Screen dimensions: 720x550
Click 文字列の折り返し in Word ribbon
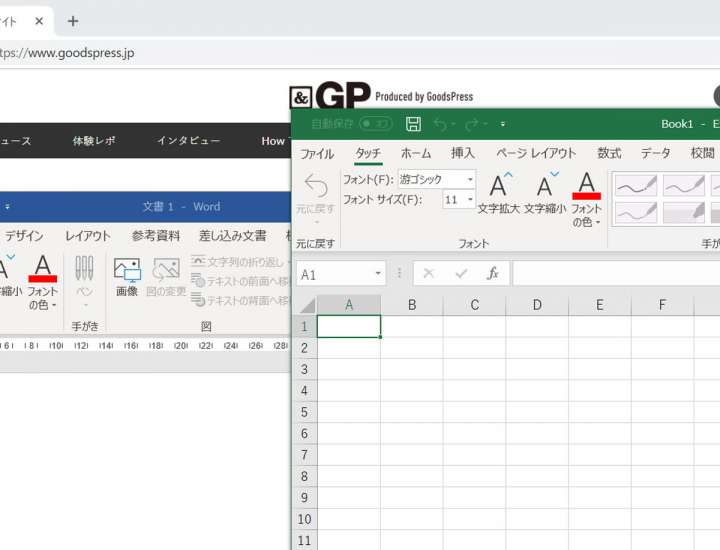[x=241, y=262]
